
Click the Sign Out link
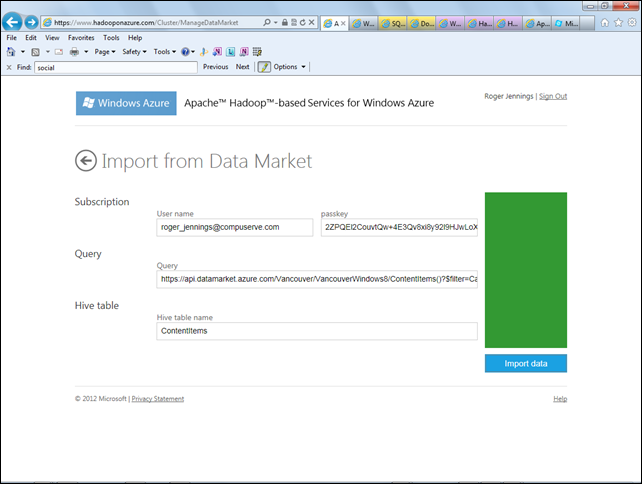(x=553, y=96)
